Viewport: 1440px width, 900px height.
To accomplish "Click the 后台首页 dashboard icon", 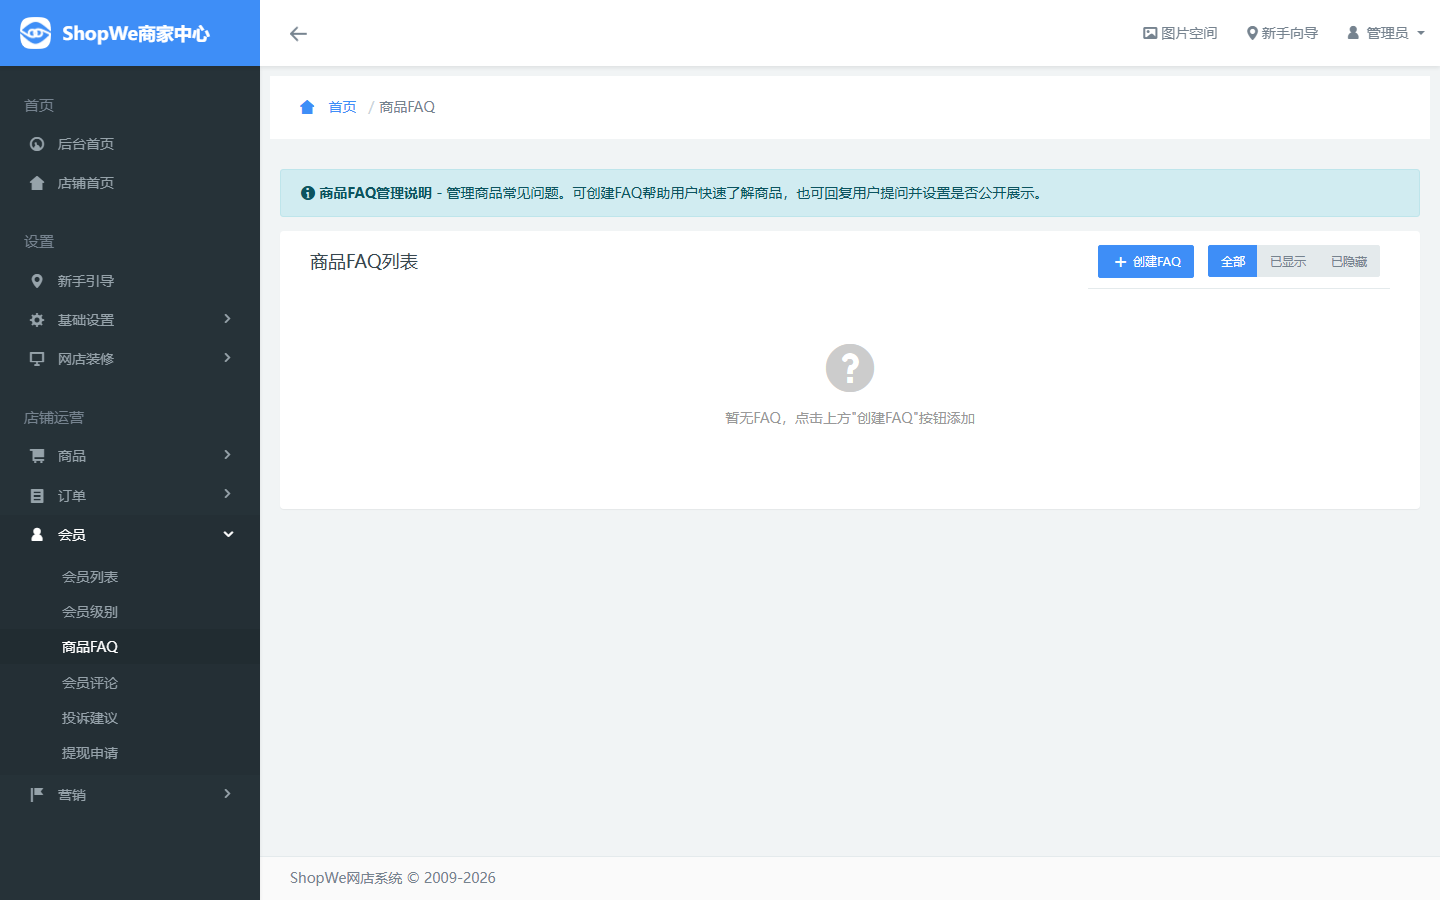I will (37, 144).
